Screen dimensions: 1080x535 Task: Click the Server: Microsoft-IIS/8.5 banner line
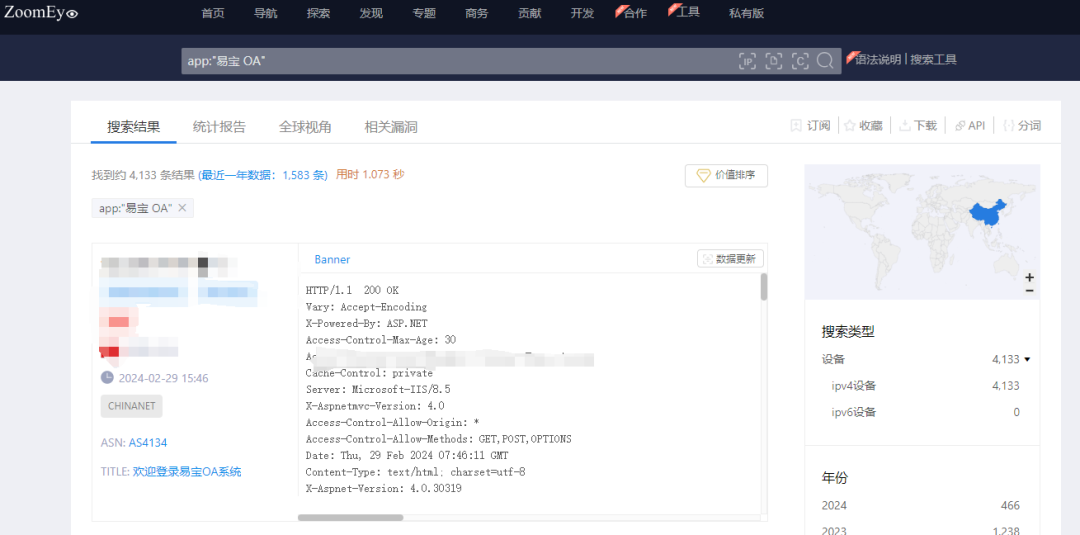(377, 390)
